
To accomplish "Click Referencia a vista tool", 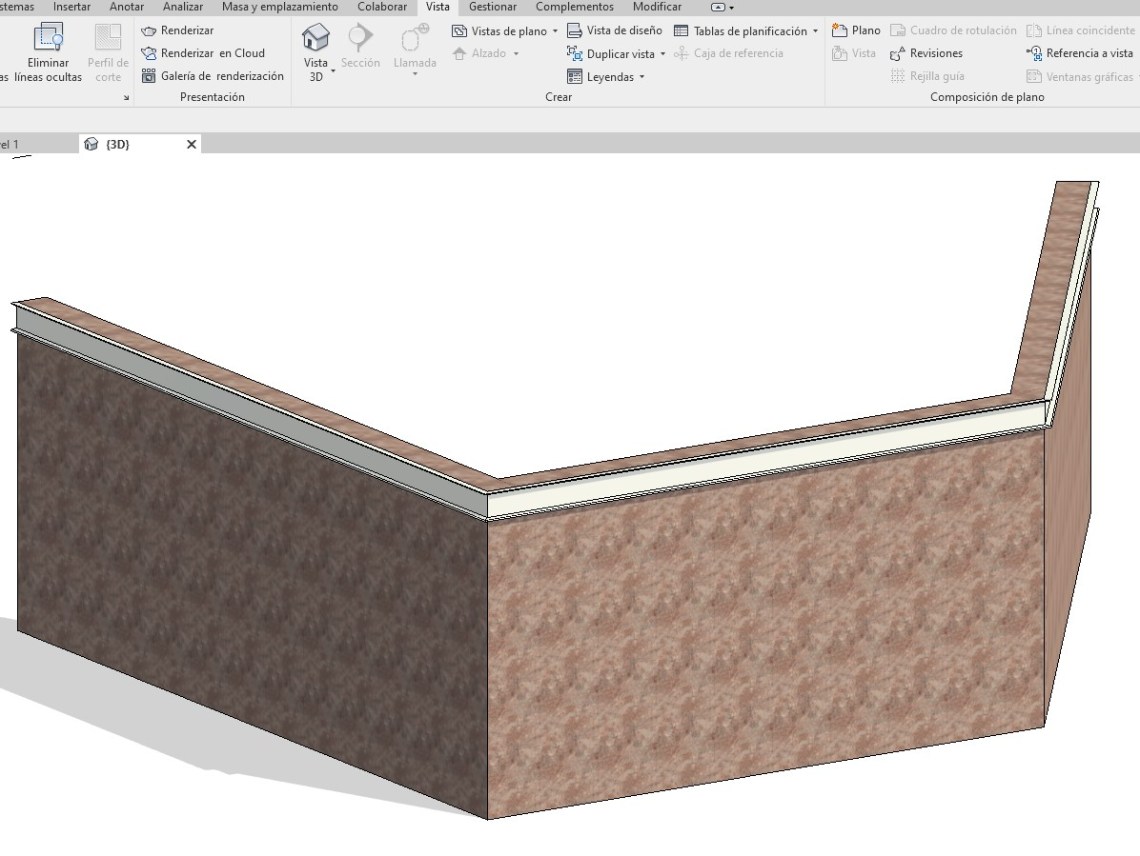I will click(x=1080, y=54).
